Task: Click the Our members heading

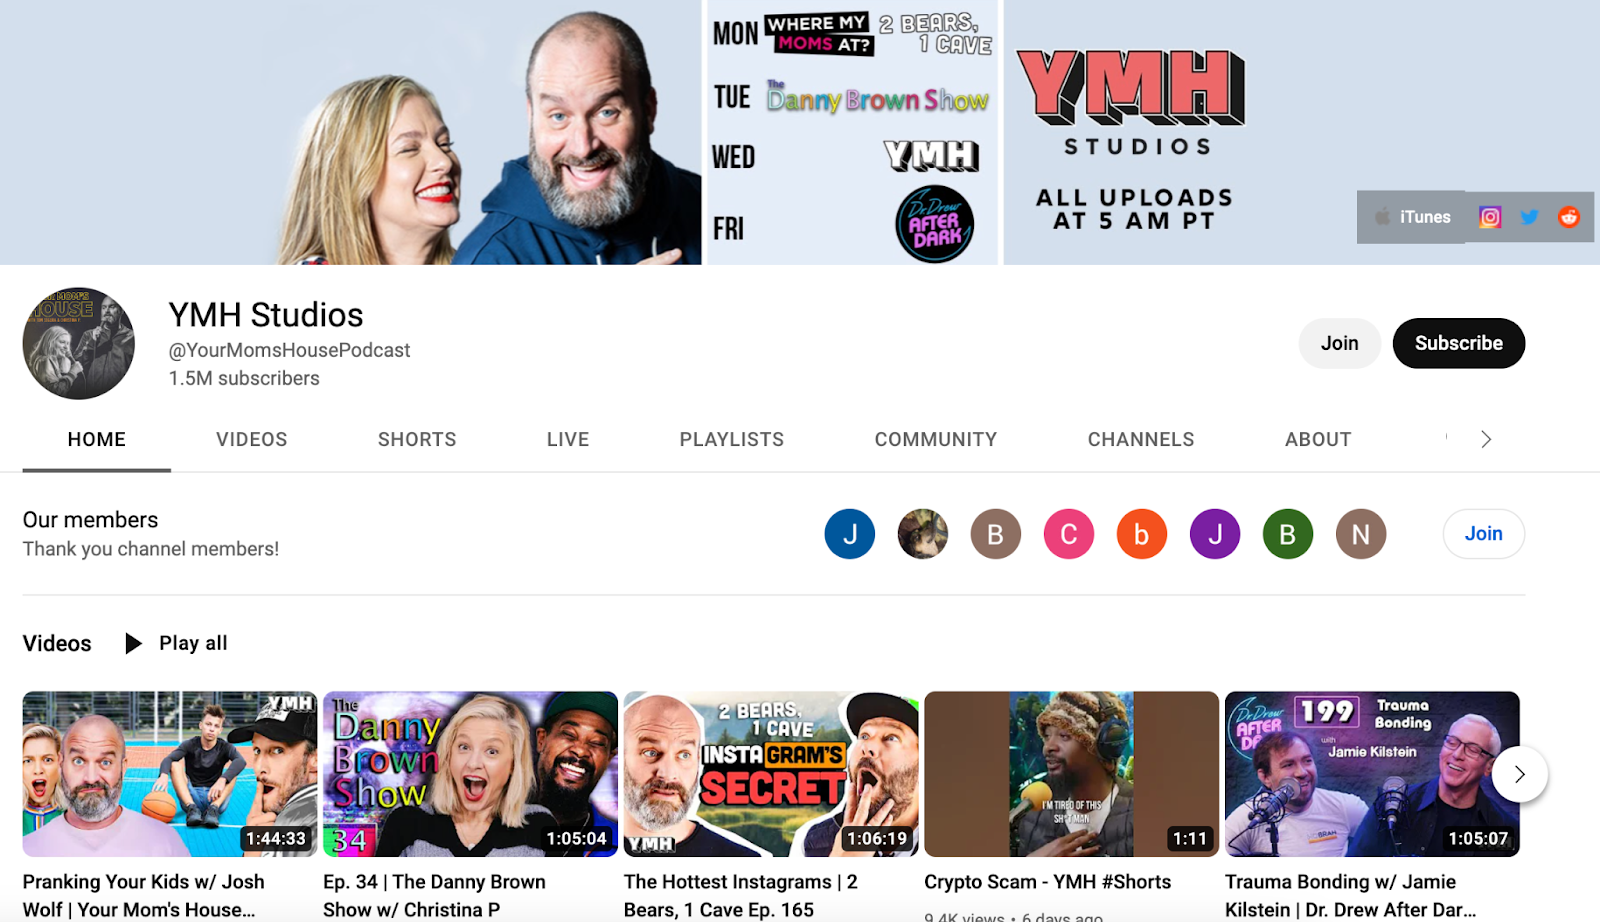Action: click(x=91, y=520)
